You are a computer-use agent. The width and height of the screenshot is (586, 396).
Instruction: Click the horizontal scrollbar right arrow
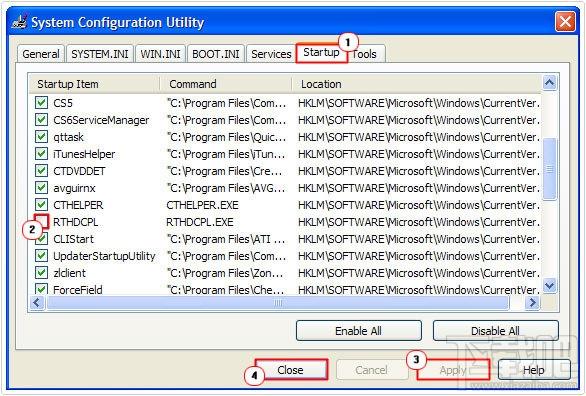pyautogui.click(x=533, y=302)
